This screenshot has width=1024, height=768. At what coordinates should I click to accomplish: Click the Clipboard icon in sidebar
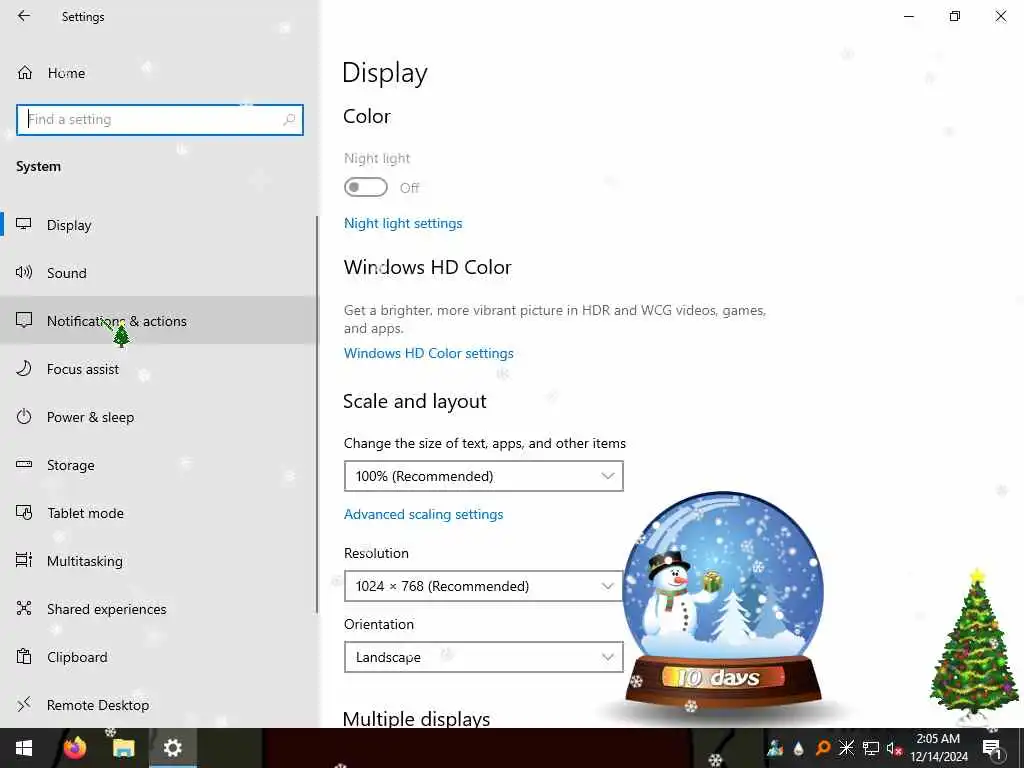click(24, 656)
